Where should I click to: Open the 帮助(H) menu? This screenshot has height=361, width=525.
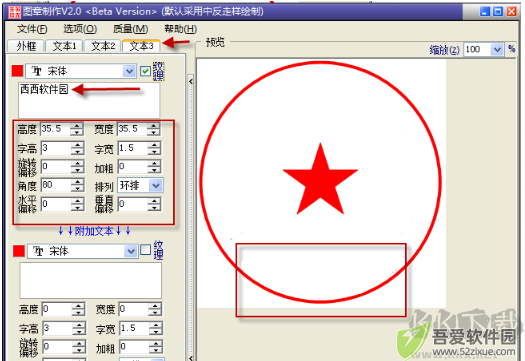[x=180, y=29]
